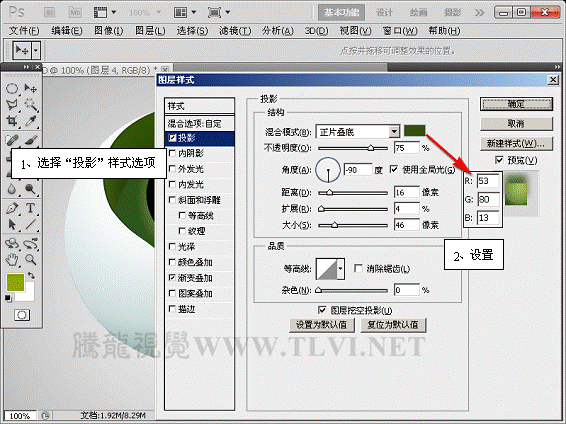Select the 3D Camera Orbit tool
566x424 pixels.
(x=30, y=244)
